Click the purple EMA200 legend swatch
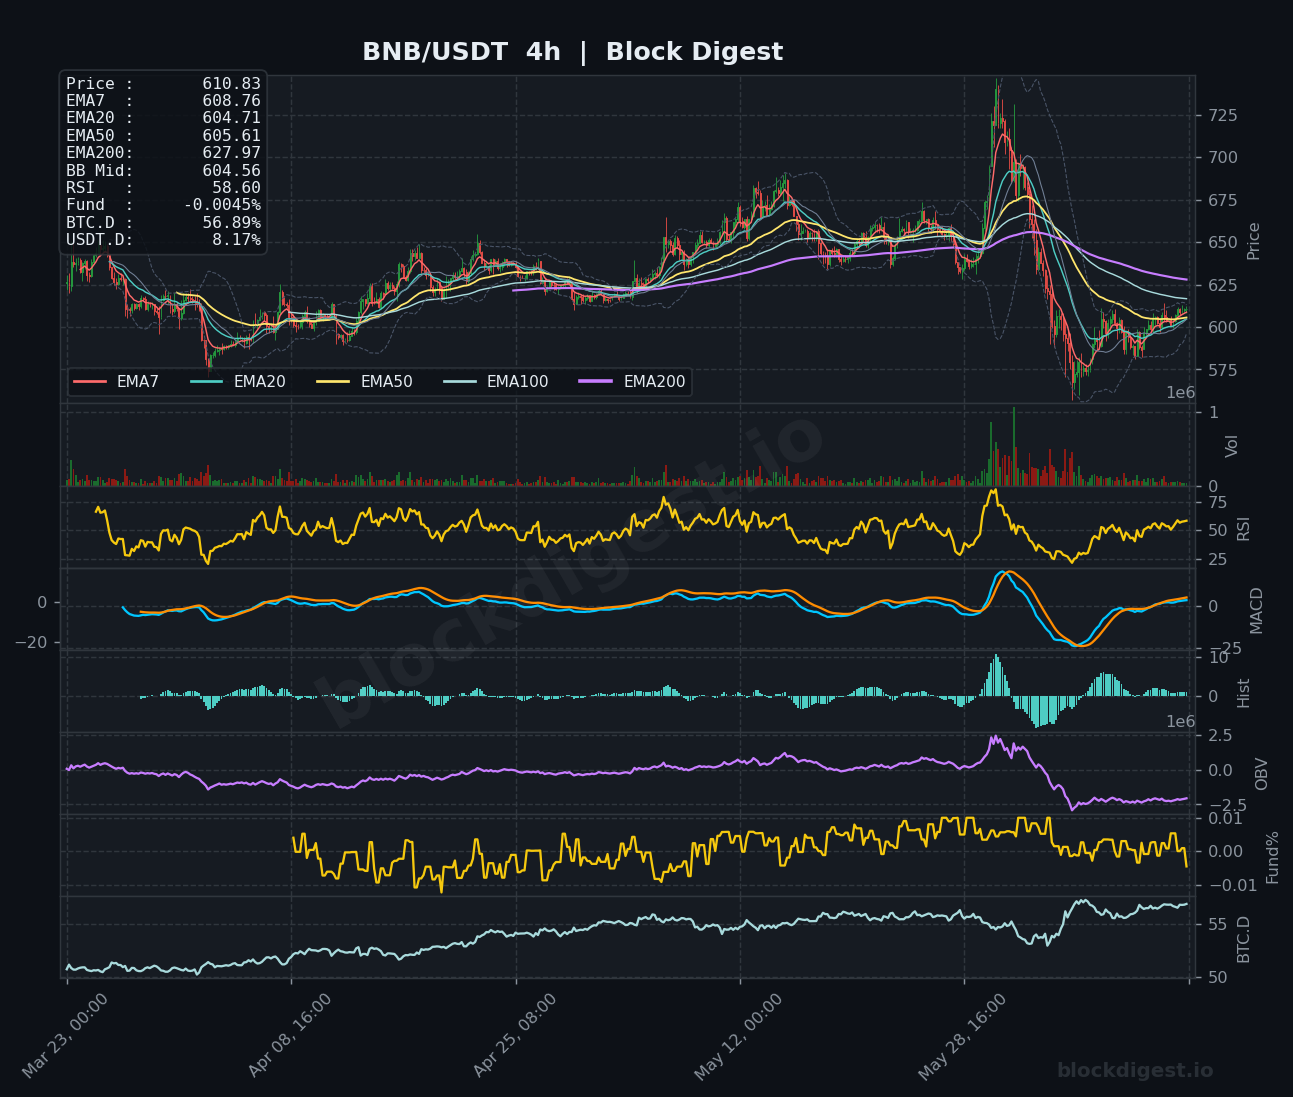 [597, 382]
